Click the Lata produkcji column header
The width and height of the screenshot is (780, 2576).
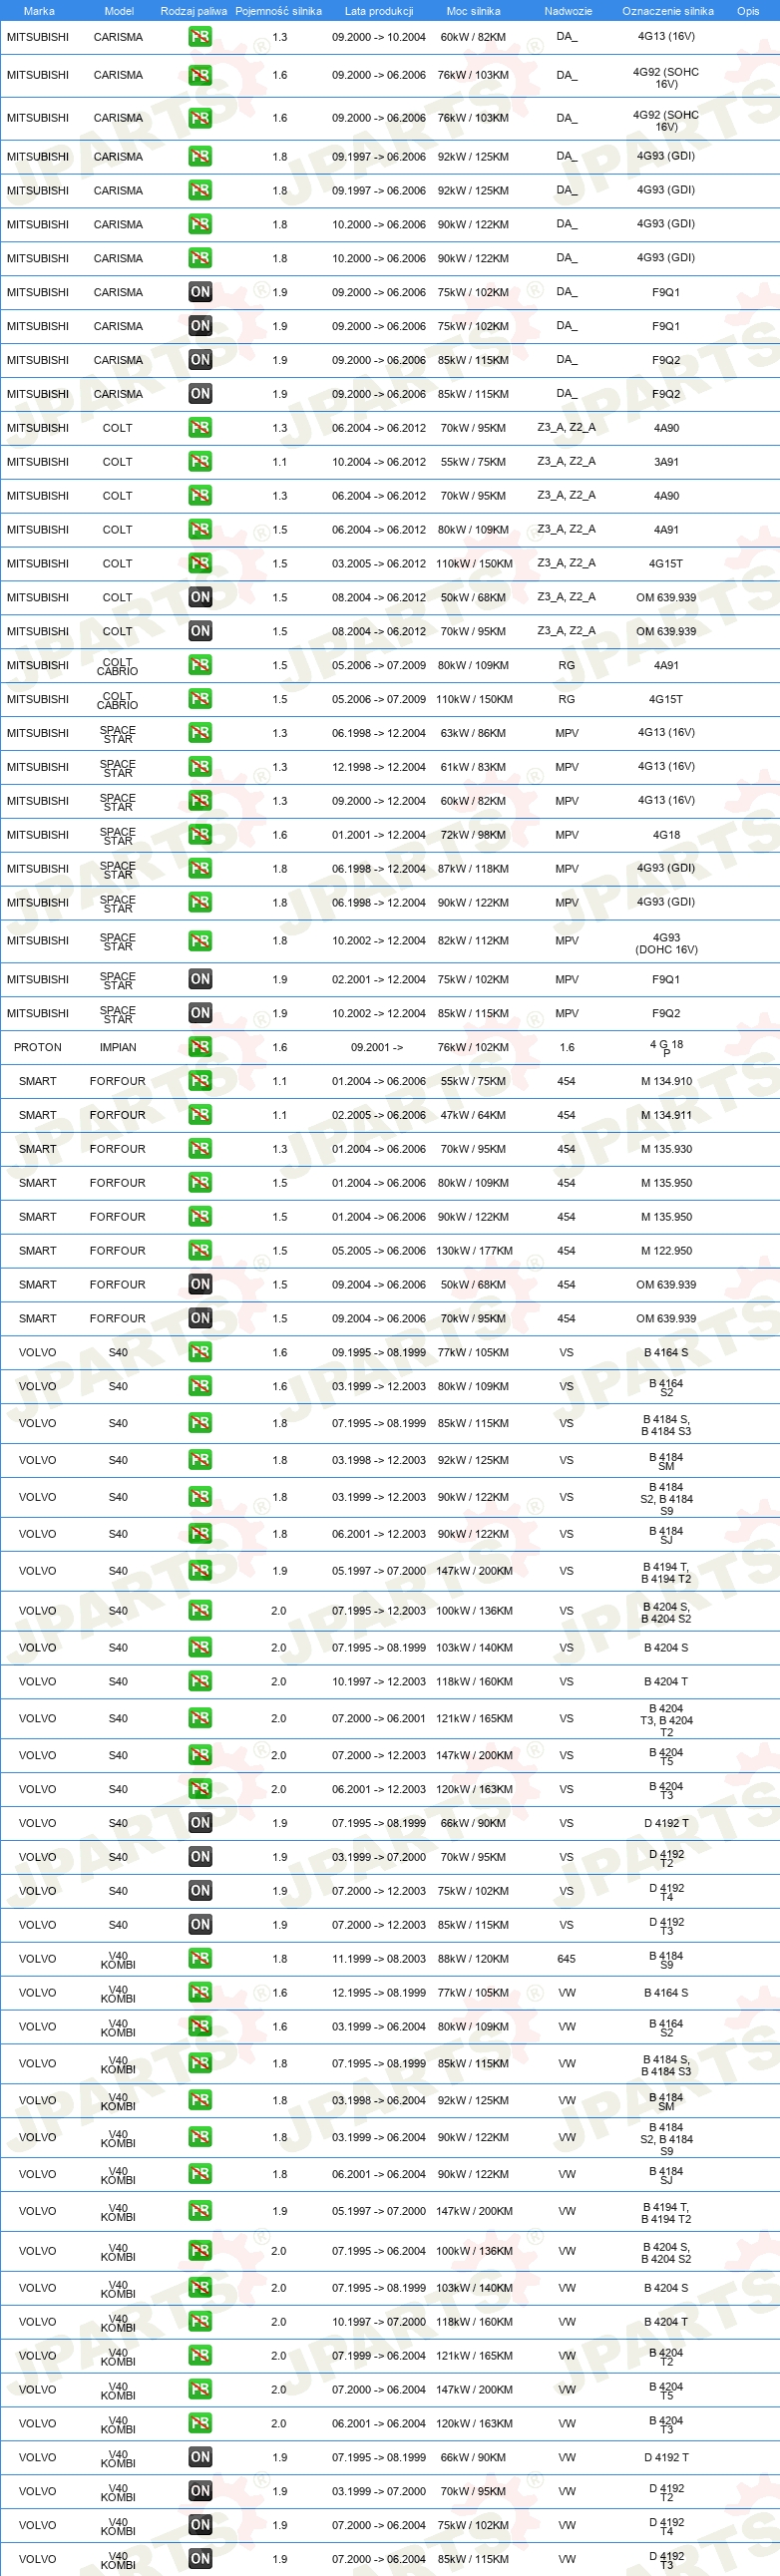[x=379, y=11]
